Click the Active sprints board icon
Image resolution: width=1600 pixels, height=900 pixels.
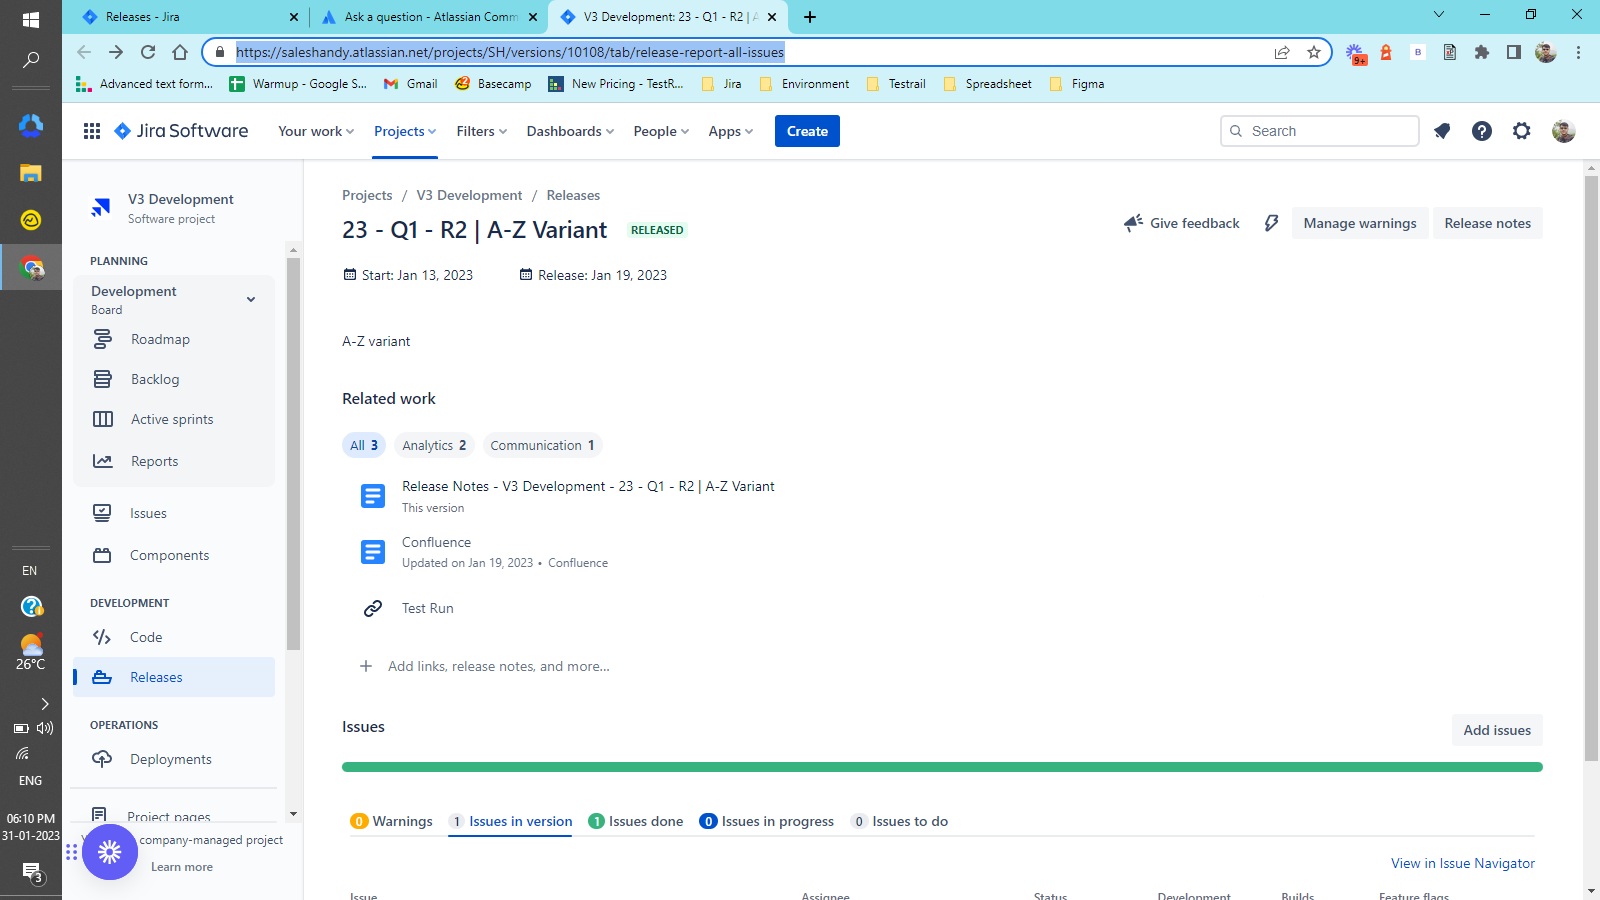pyautogui.click(x=103, y=419)
